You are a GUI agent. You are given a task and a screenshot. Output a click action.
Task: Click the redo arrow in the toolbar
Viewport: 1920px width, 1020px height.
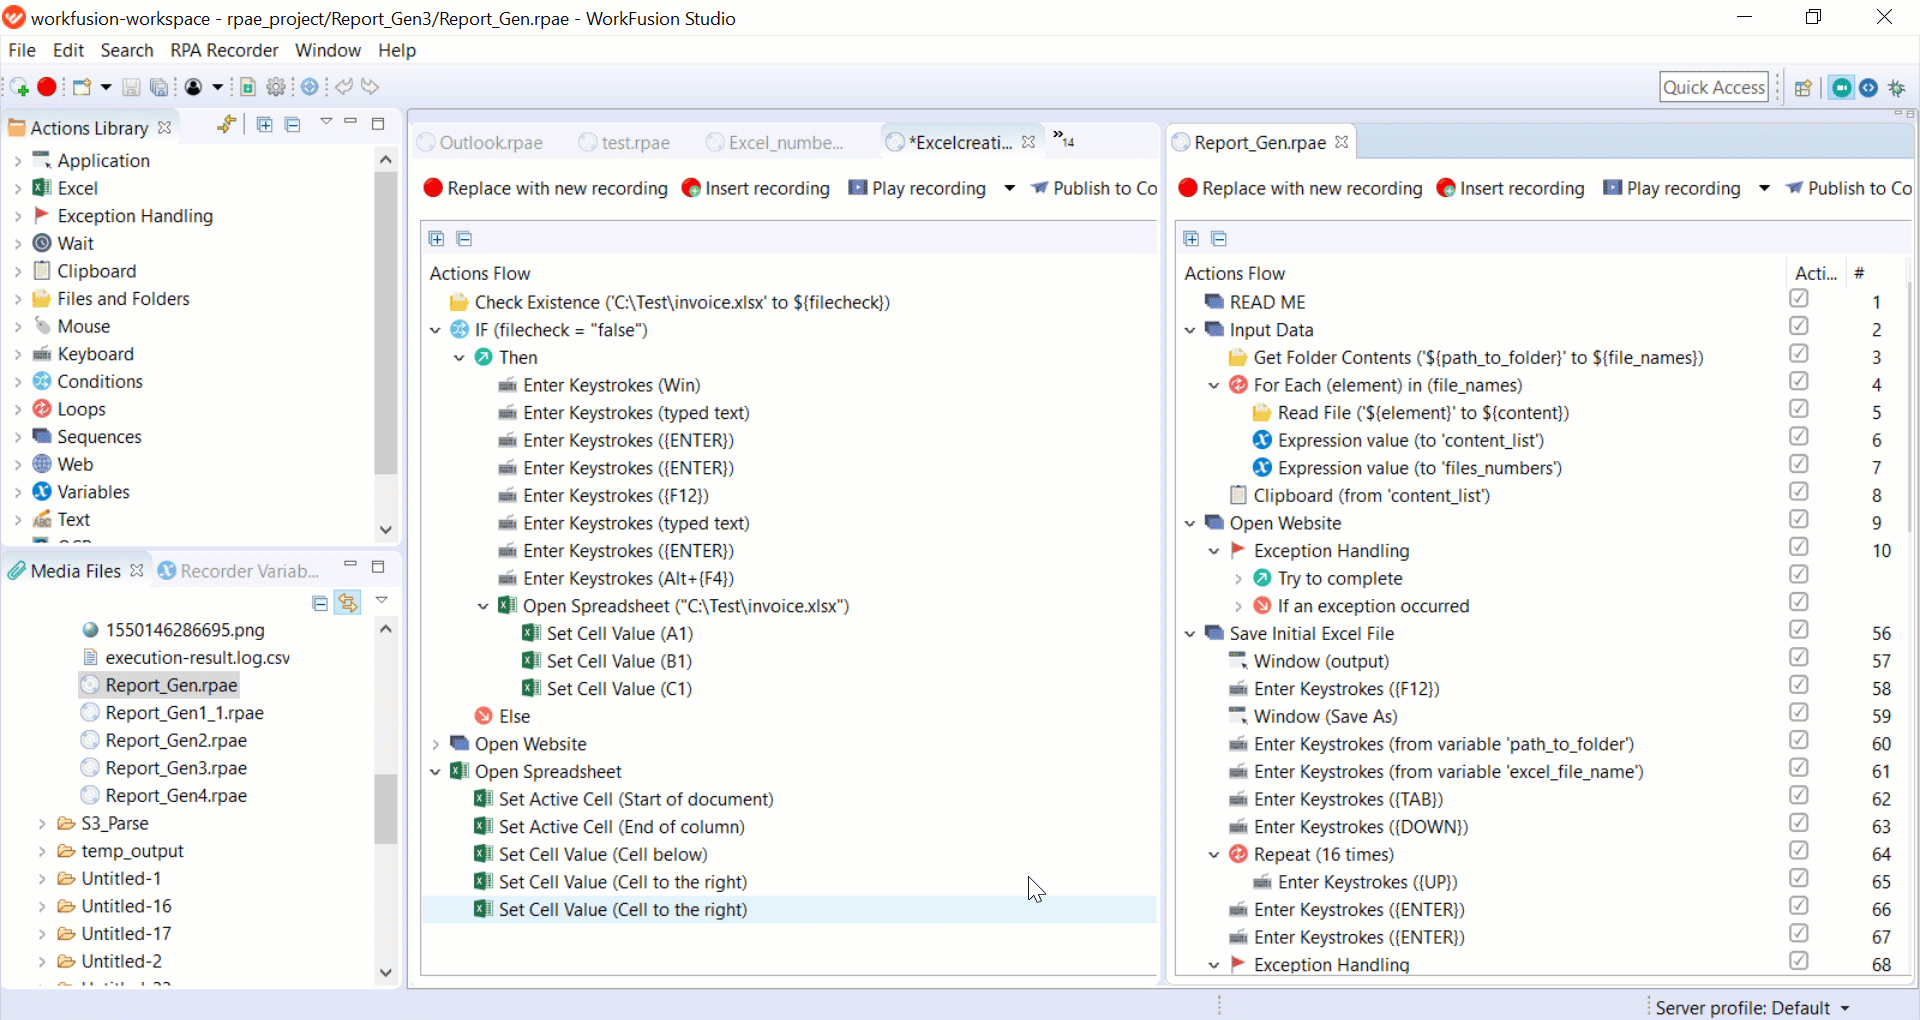370,87
